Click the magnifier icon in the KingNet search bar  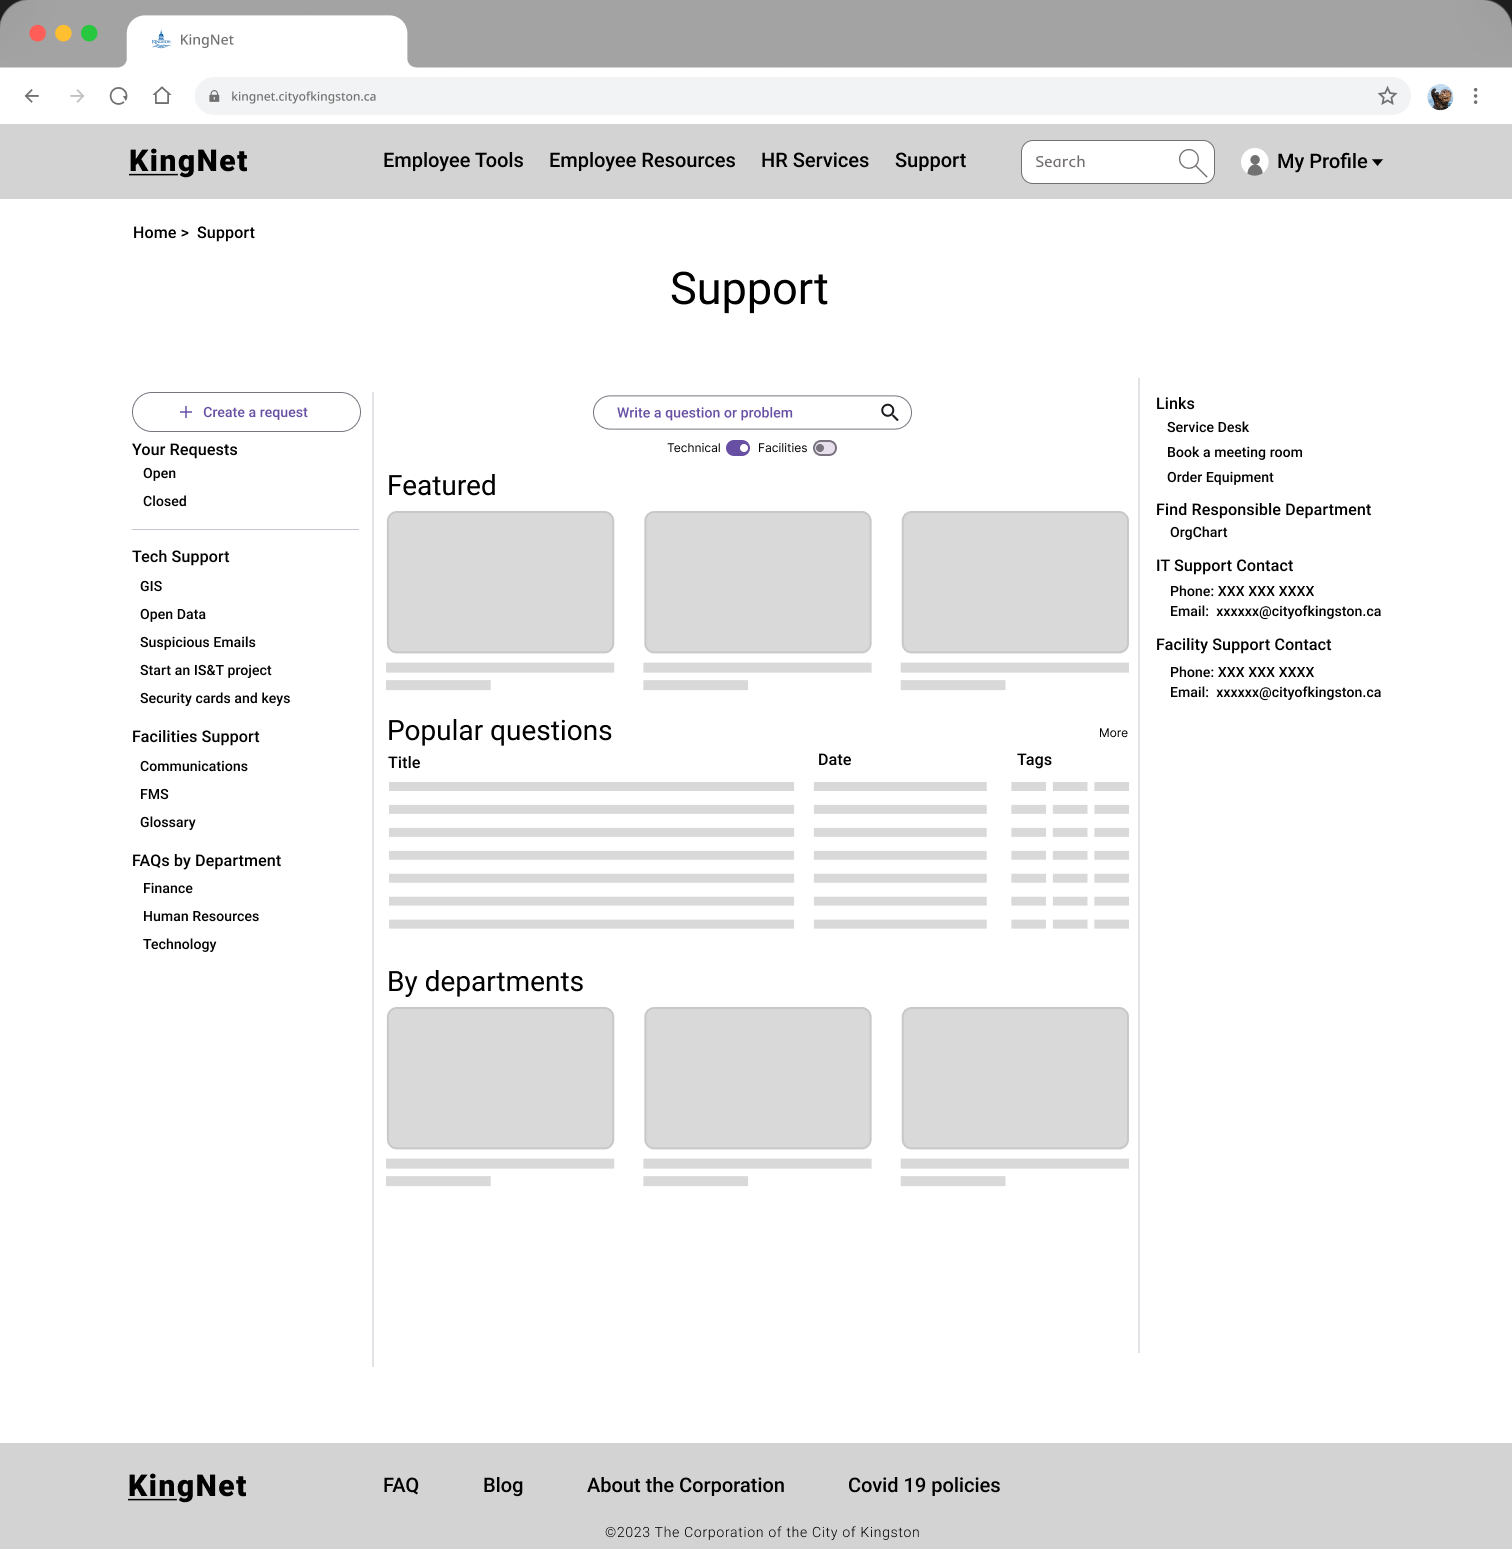[x=1191, y=161]
